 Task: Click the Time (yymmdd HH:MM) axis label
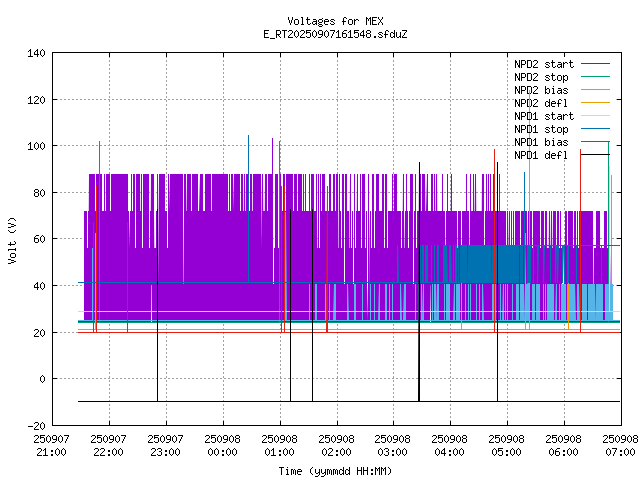[x=335, y=470]
